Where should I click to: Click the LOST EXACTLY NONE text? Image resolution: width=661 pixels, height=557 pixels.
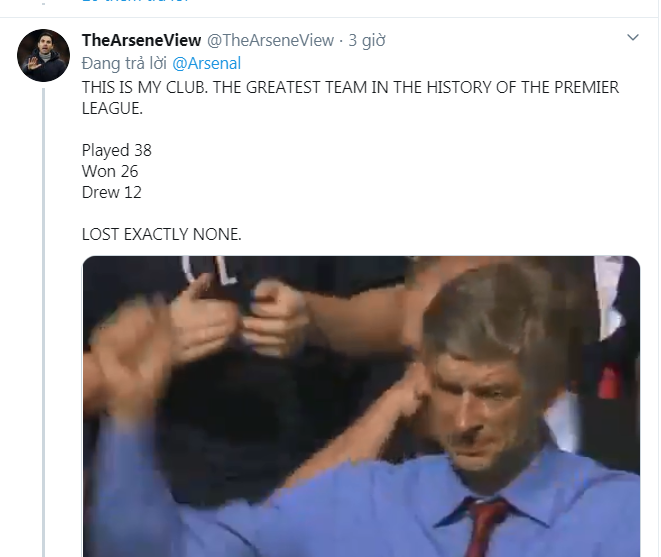coord(162,235)
